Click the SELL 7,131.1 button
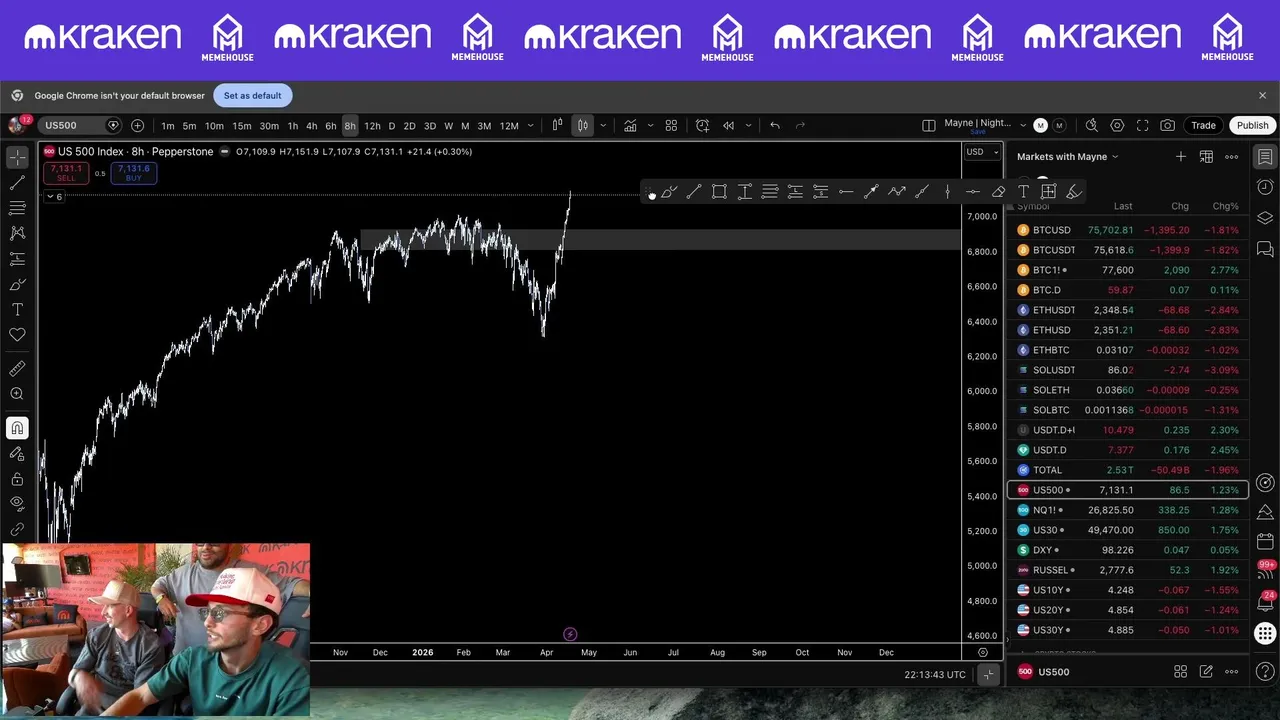This screenshot has width=1280, height=720. tap(66, 172)
